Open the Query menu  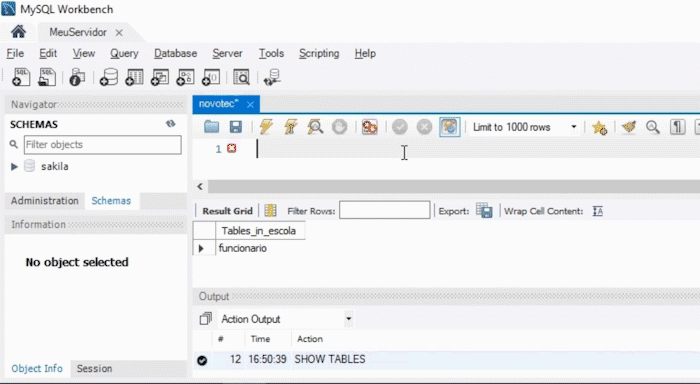click(x=124, y=53)
